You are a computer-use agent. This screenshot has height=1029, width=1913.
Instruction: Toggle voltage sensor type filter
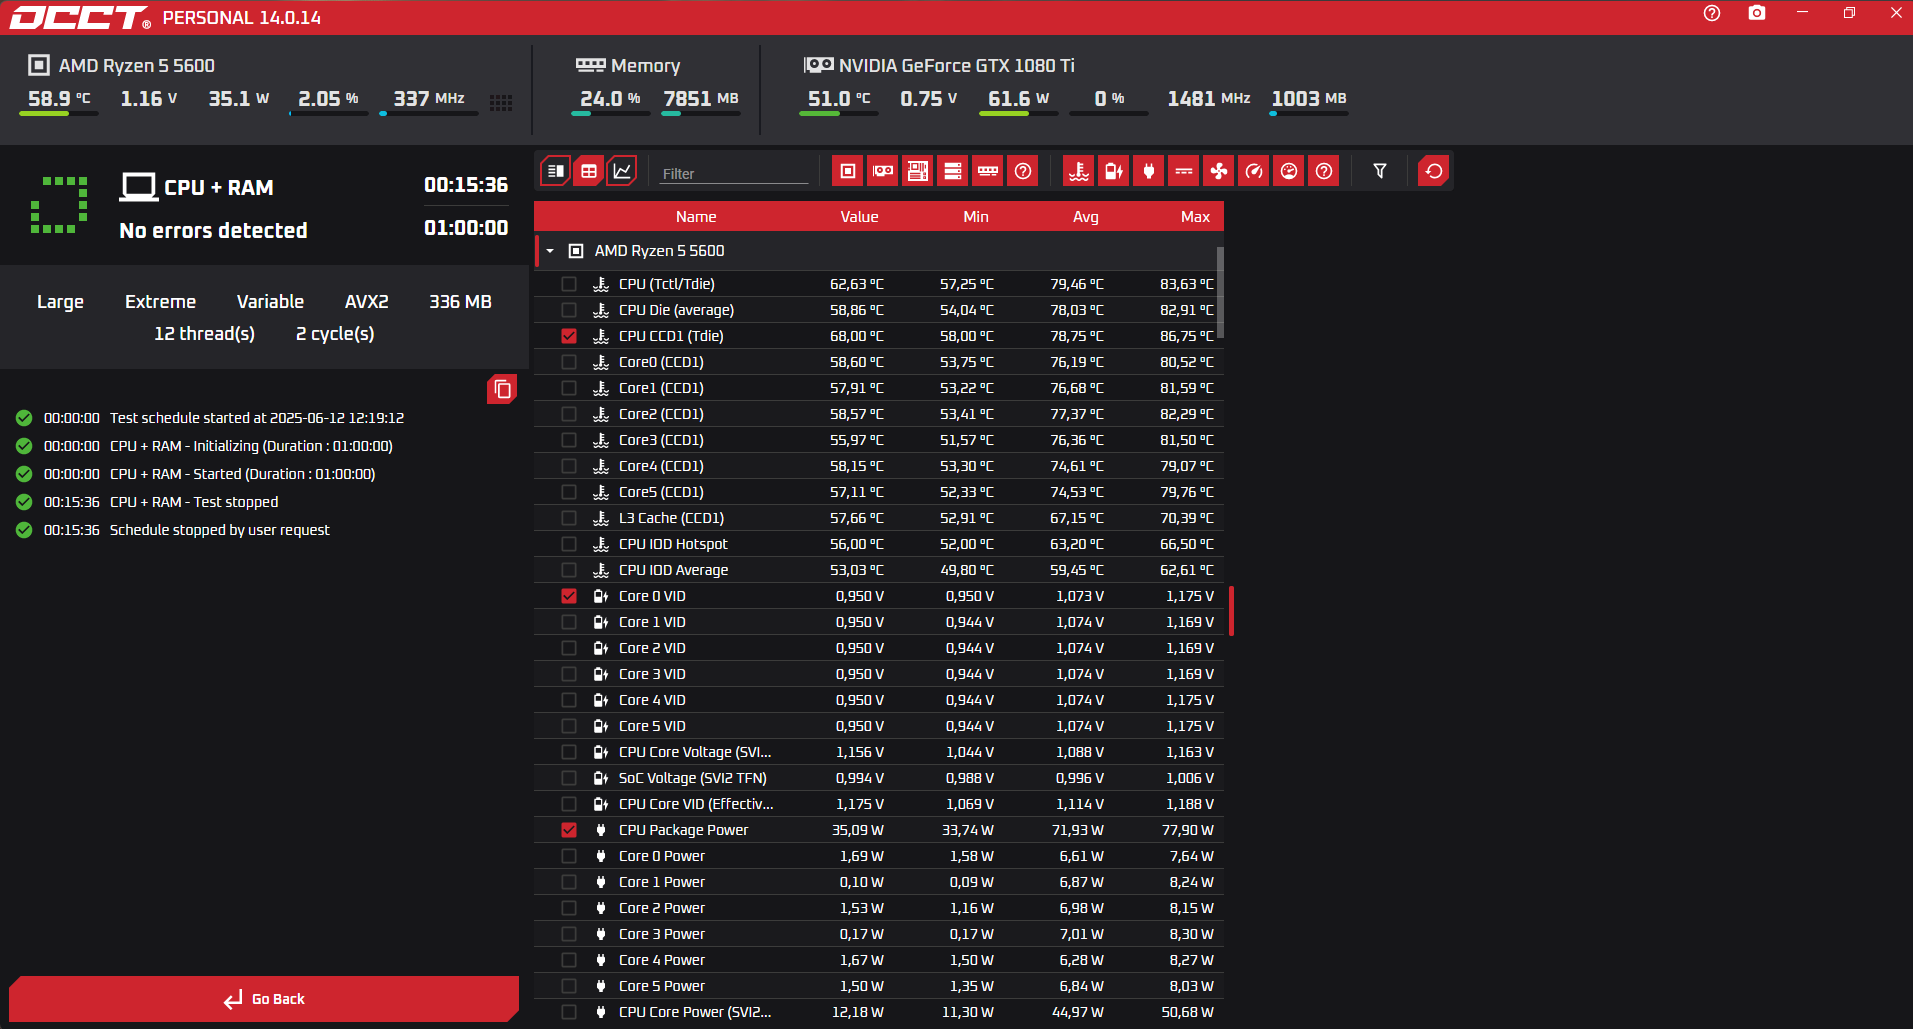1114,171
